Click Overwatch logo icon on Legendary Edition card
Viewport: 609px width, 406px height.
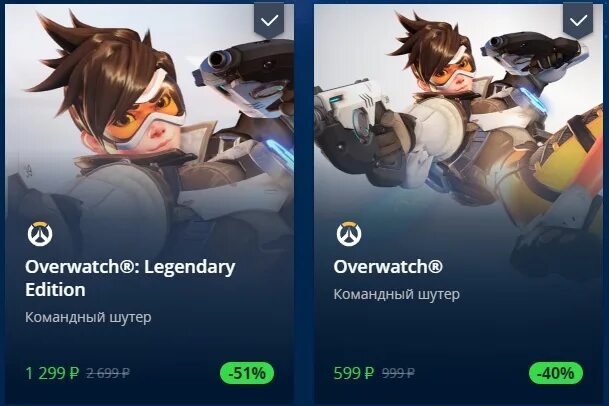tap(40, 234)
